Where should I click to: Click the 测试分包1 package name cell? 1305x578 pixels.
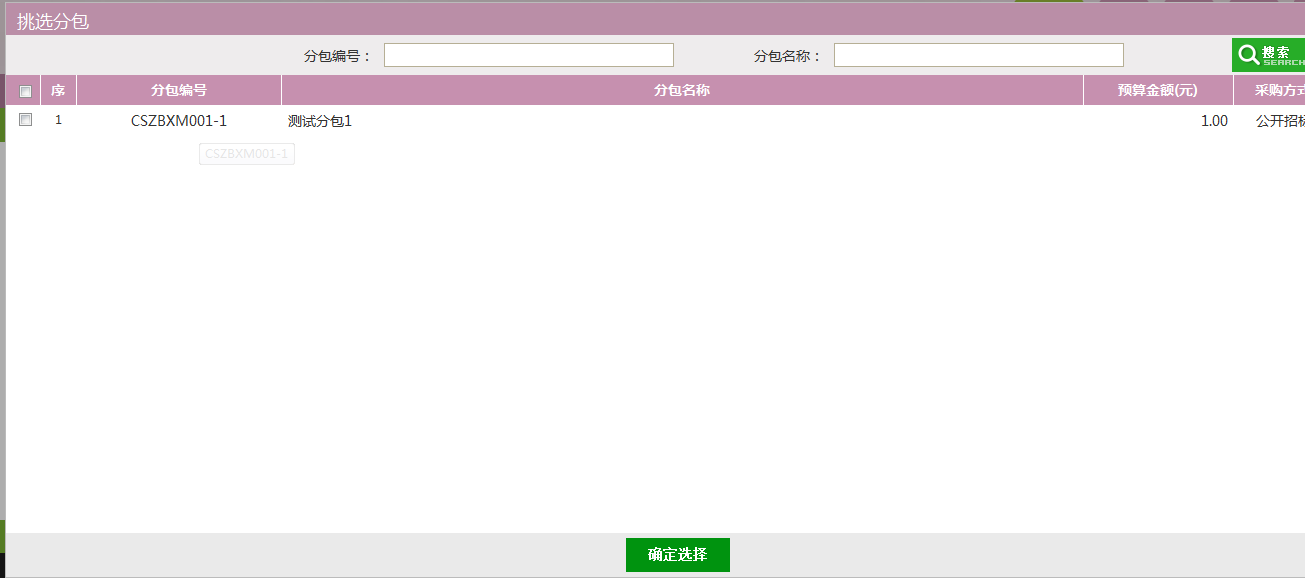tap(320, 121)
